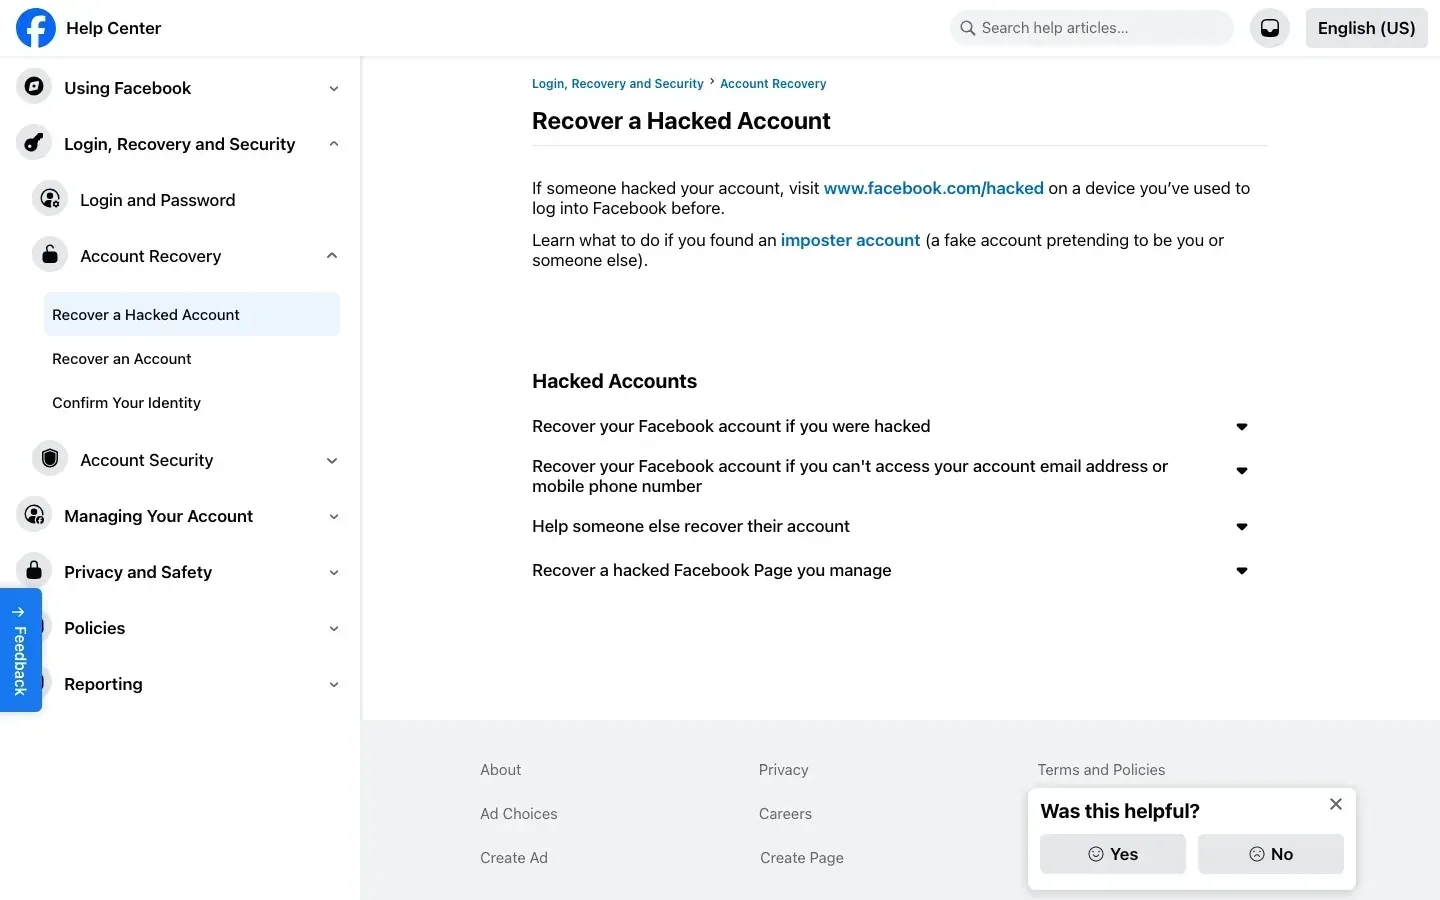1440x900 pixels.
Task: Open the Create Page footer link
Action: (x=801, y=858)
